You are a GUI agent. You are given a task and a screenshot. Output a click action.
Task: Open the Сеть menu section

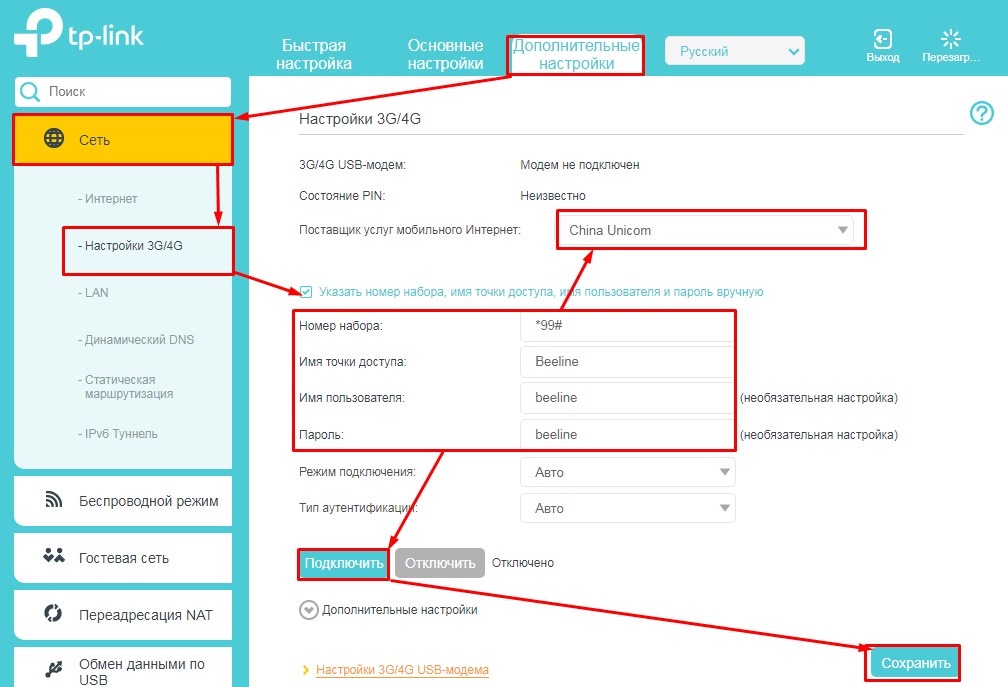[x=123, y=139]
